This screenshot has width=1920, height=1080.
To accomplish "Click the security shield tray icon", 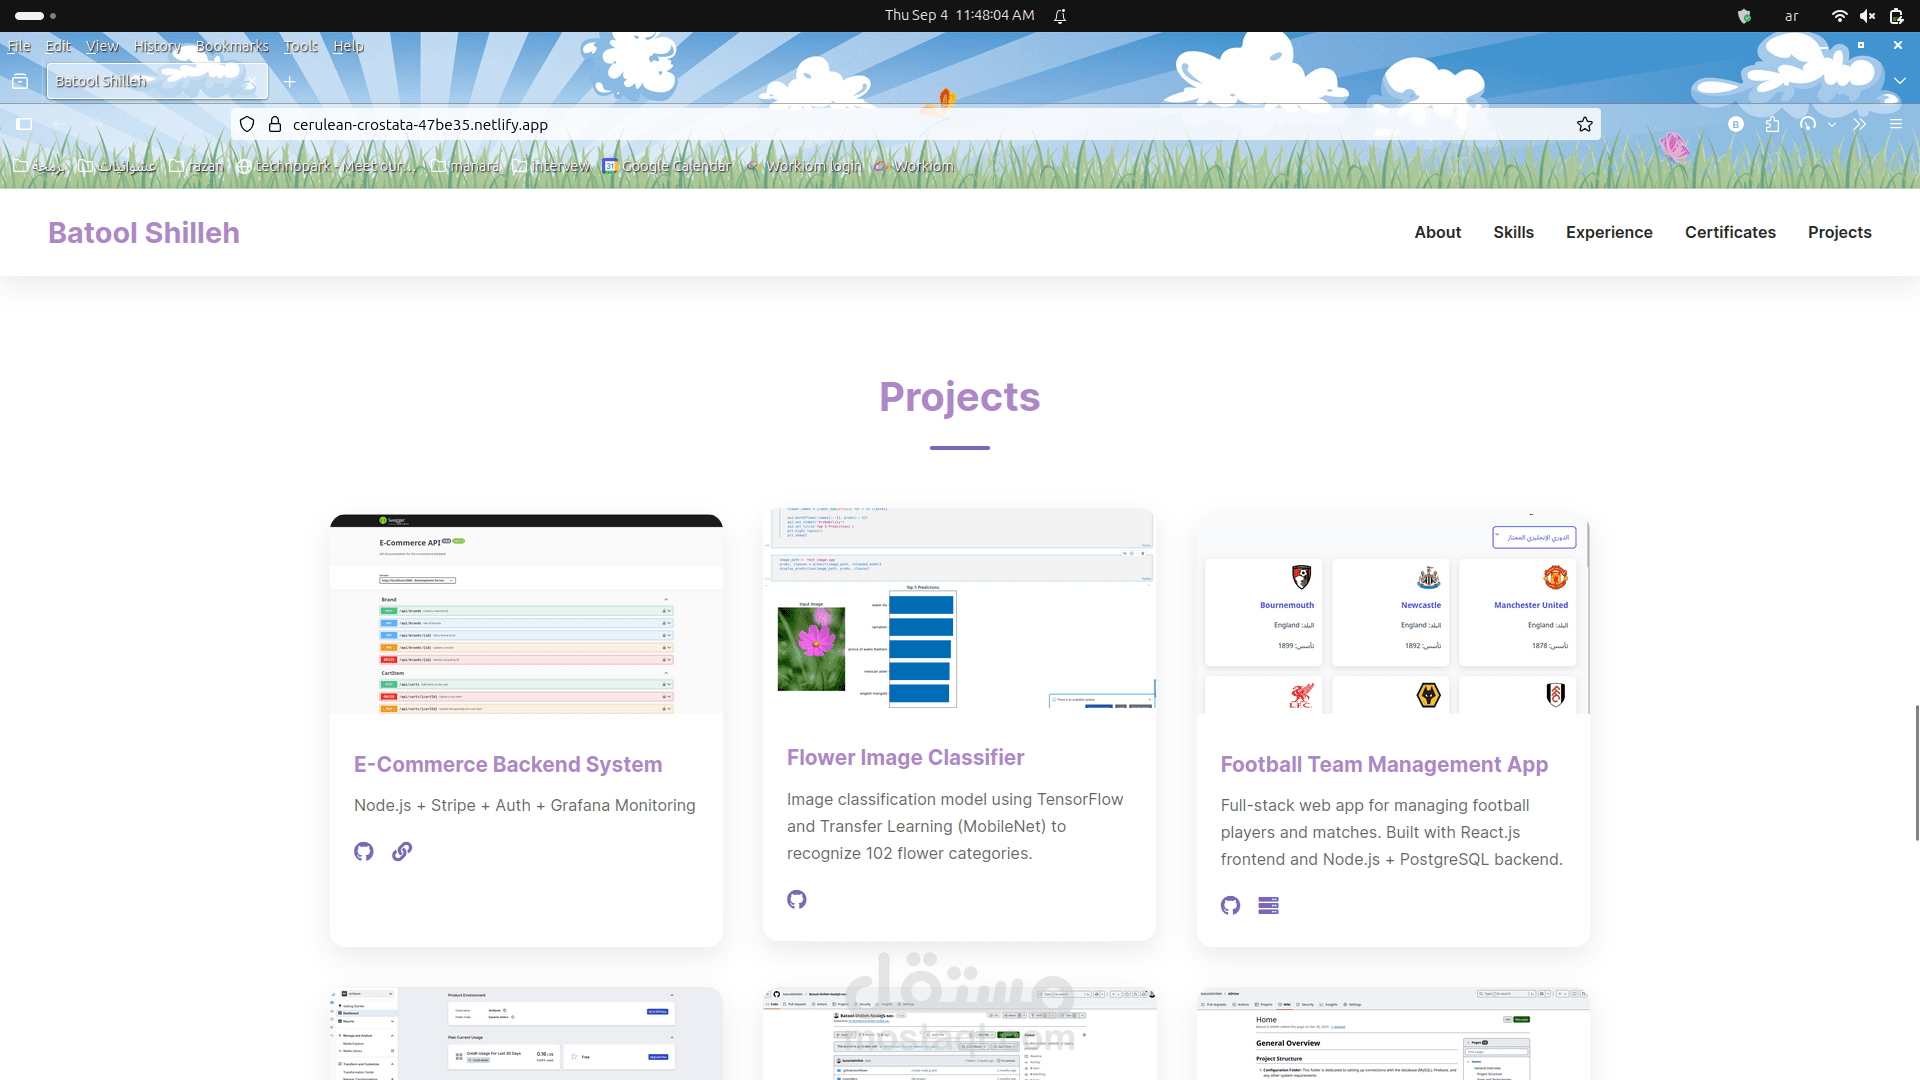I will point(1745,15).
